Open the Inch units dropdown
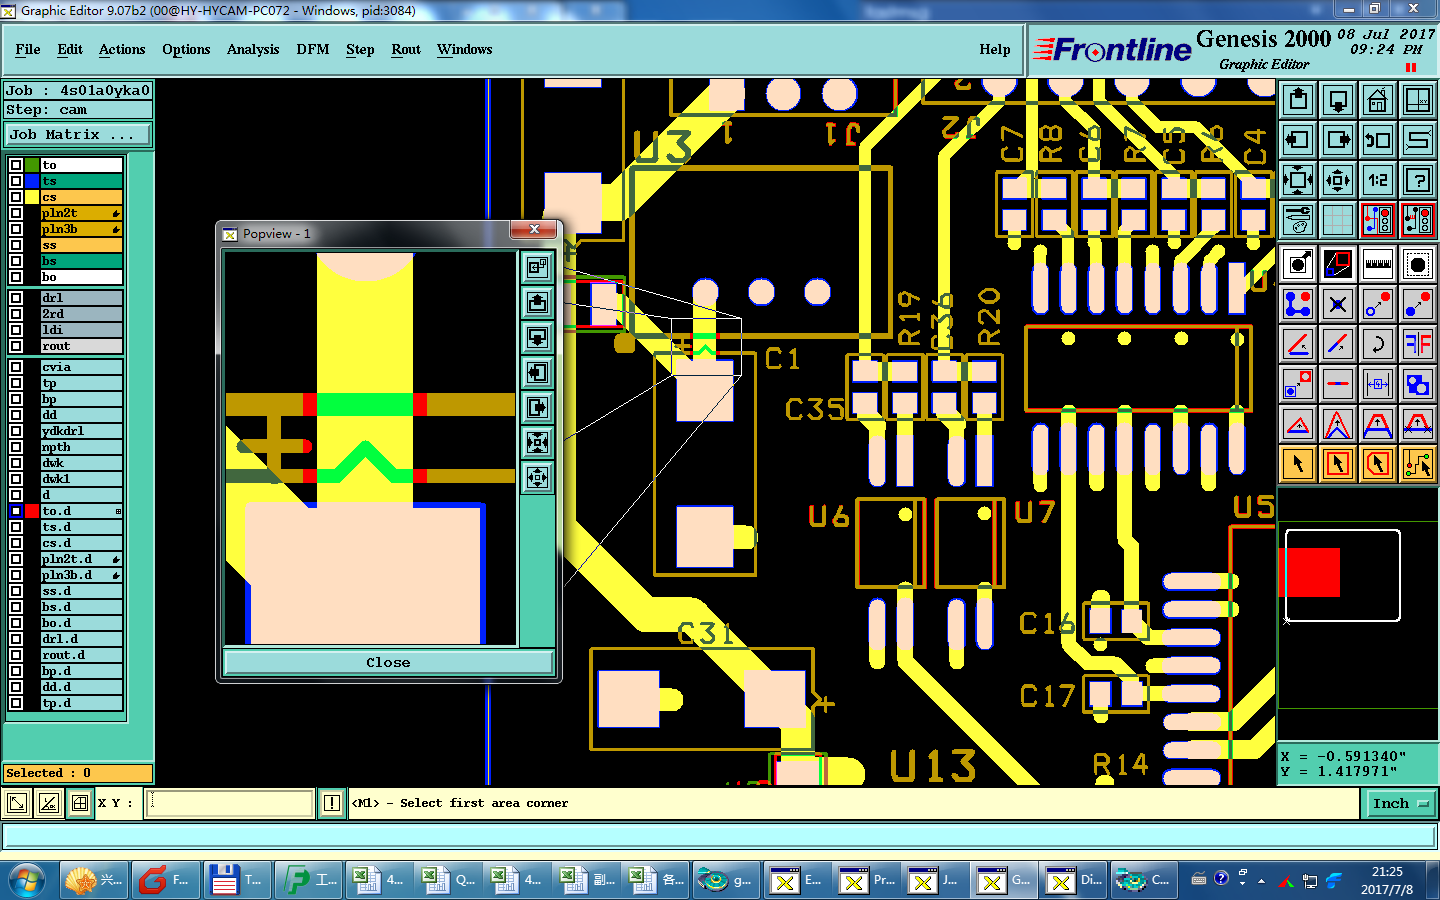 click(x=1400, y=803)
